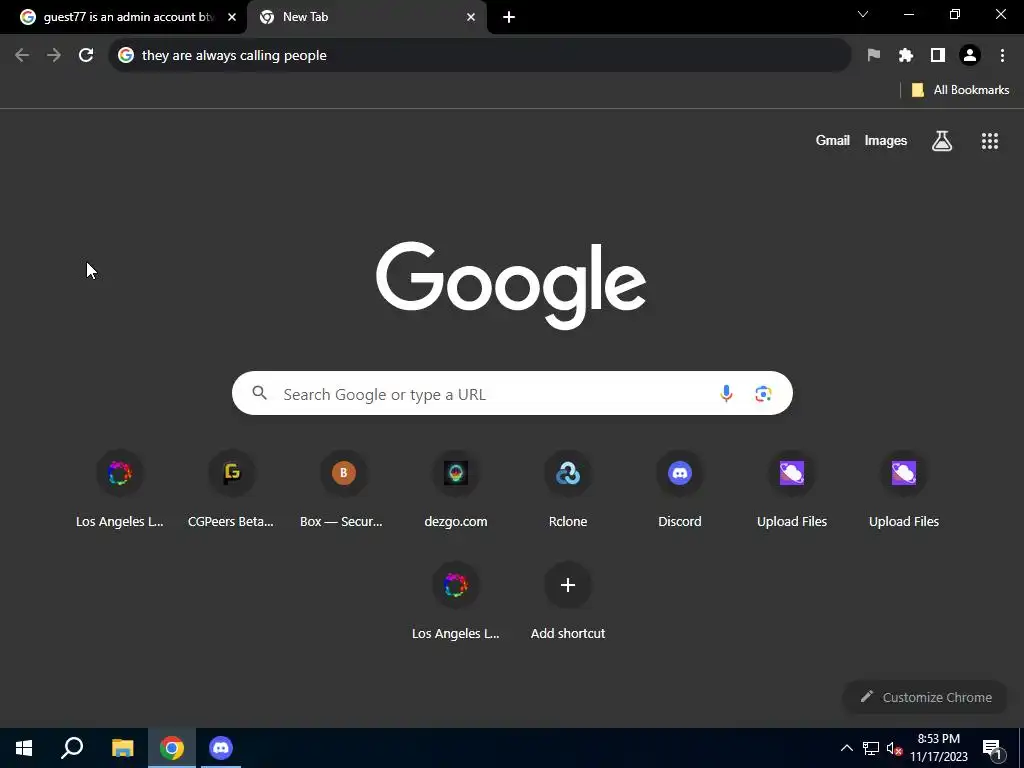
Task: Open the profile avatar icon
Action: coord(970,56)
